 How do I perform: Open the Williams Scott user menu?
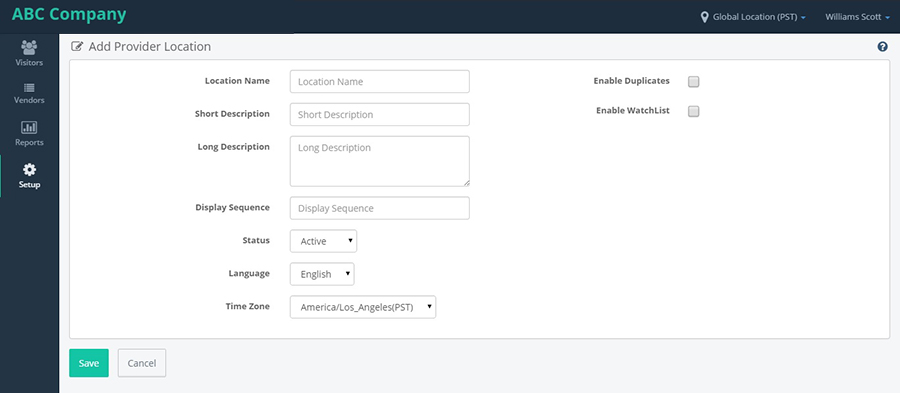coord(858,17)
